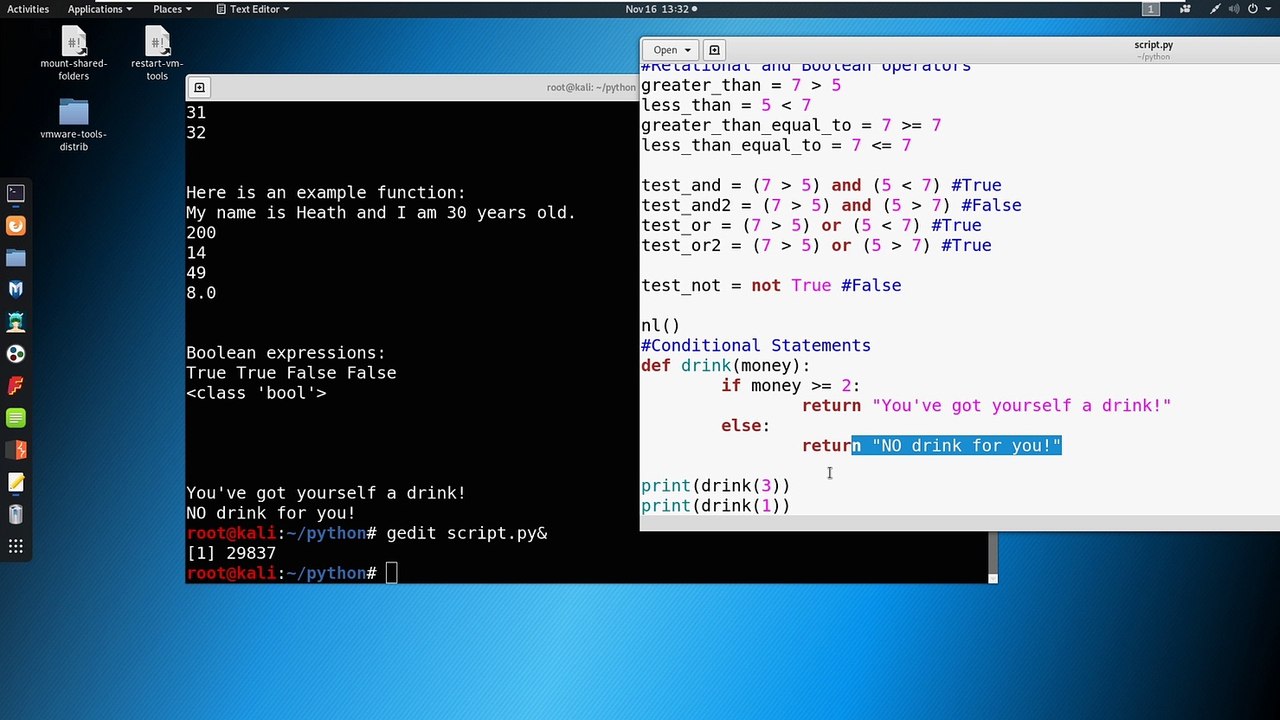Expand the Open recent files dropdown arrow
Image resolution: width=1280 pixels, height=720 pixels.
[688, 50]
